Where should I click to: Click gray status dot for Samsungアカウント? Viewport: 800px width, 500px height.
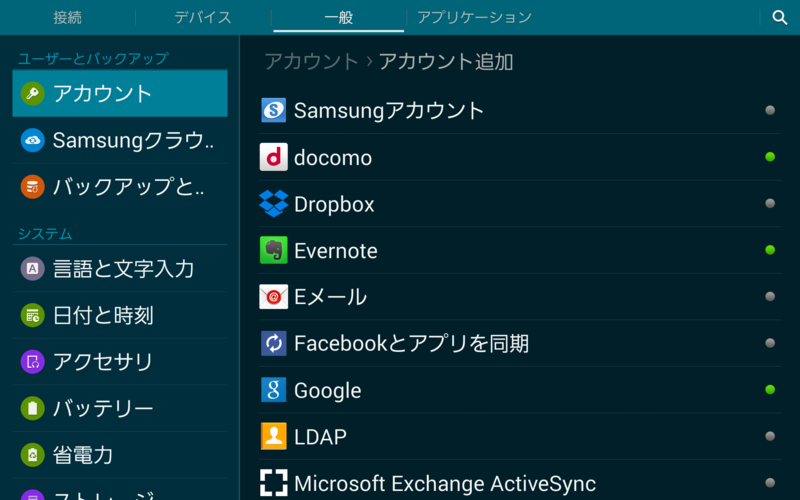[x=770, y=110]
